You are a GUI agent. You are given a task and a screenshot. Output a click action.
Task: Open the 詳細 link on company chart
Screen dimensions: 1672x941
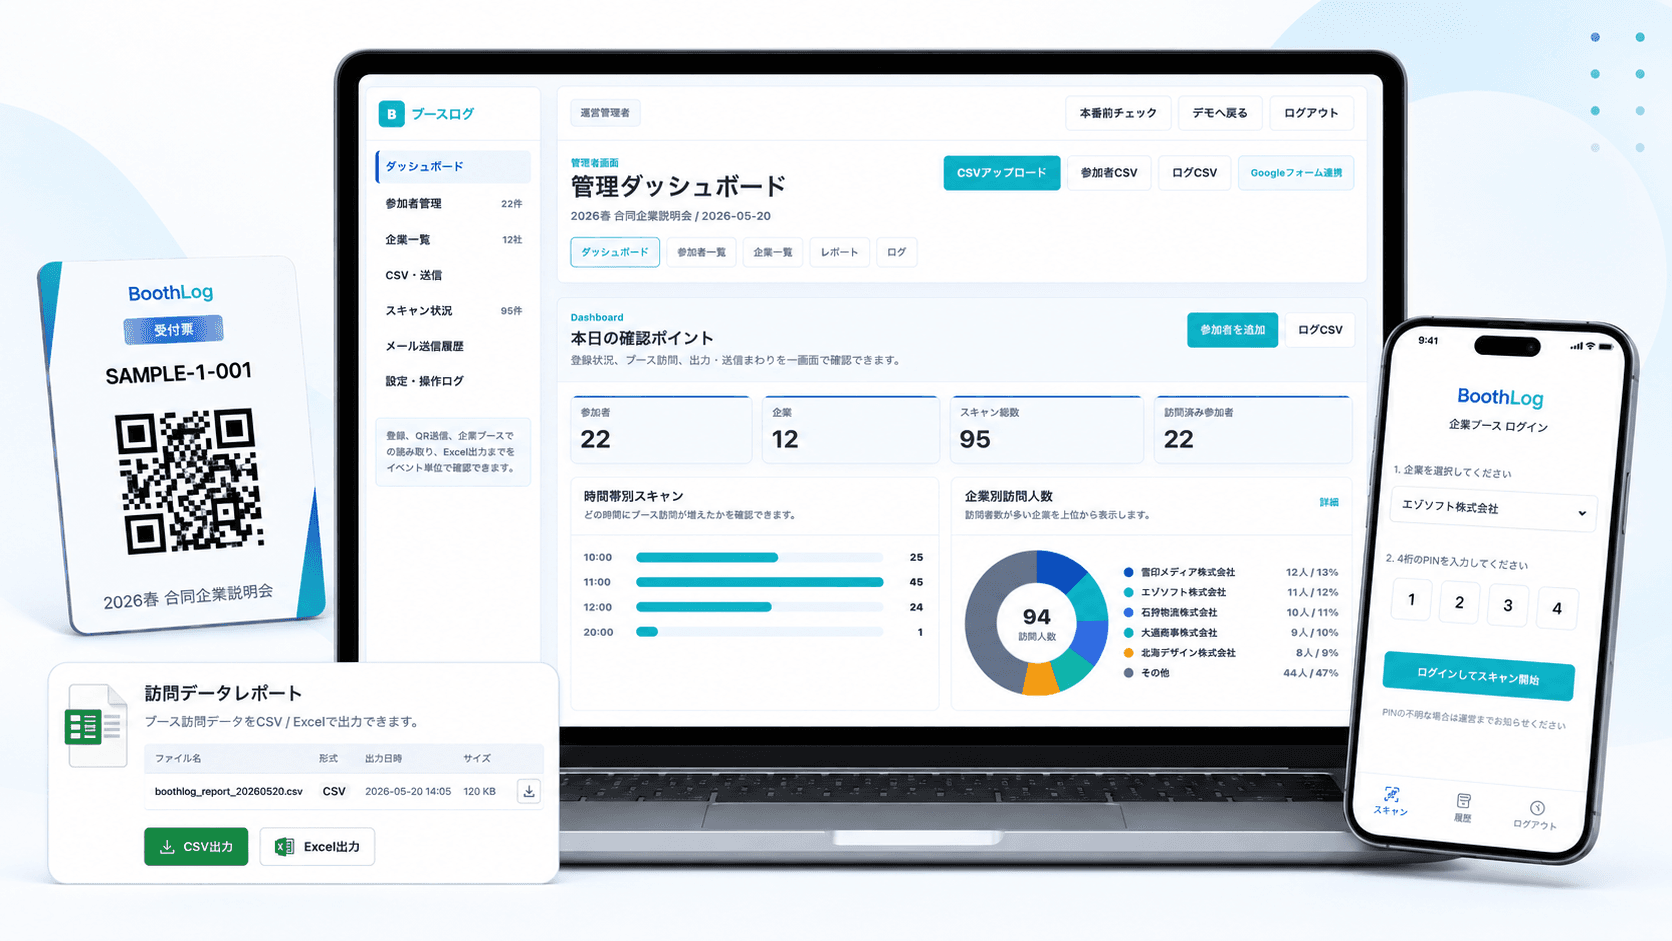point(1328,502)
